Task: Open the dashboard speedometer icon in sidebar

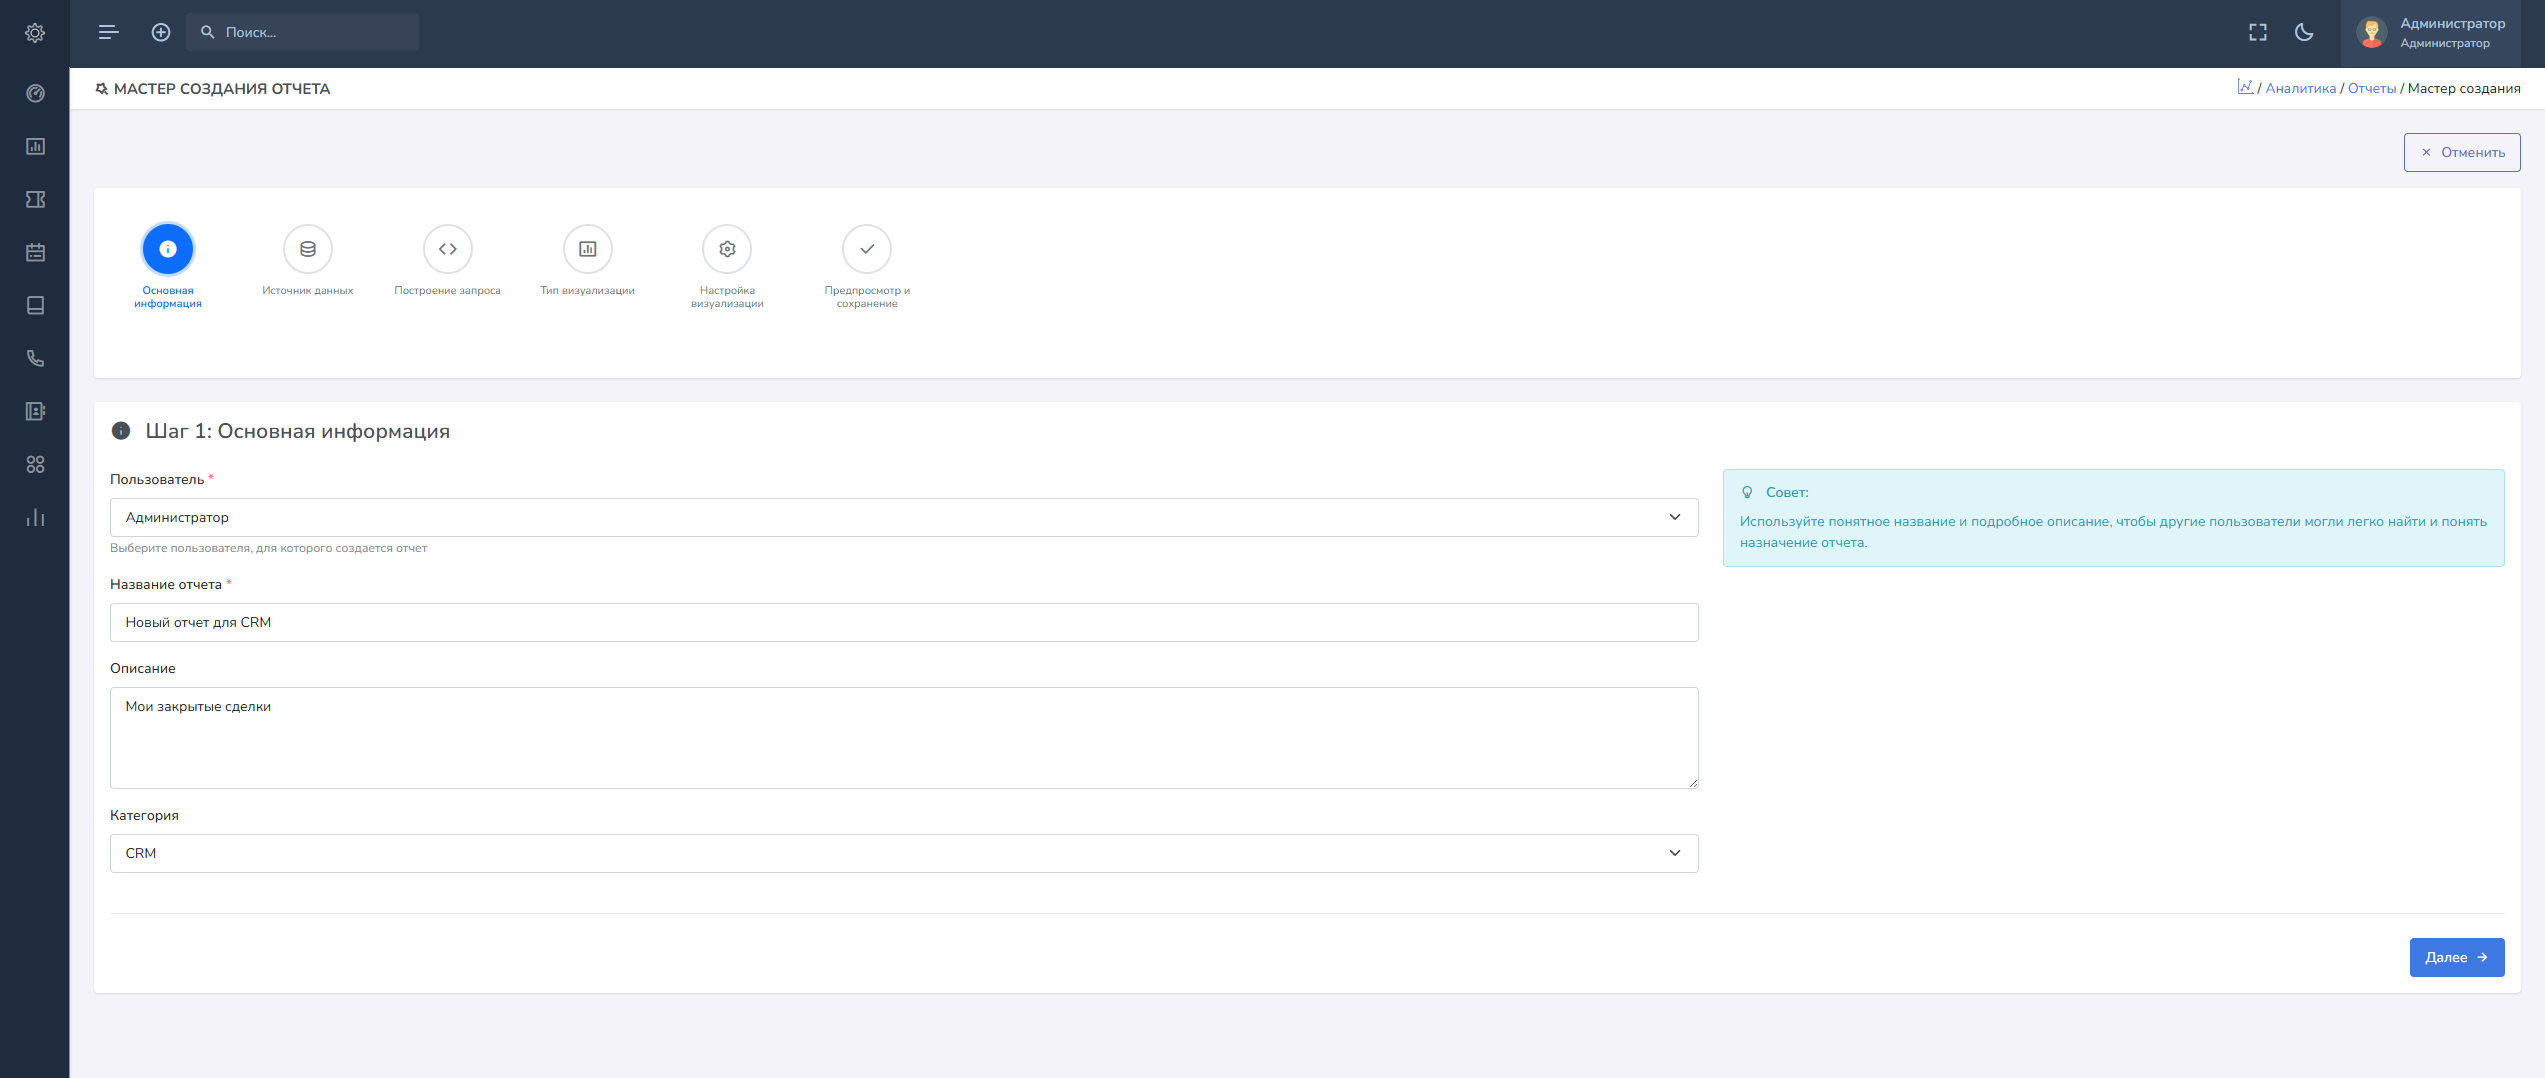Action: click(35, 93)
